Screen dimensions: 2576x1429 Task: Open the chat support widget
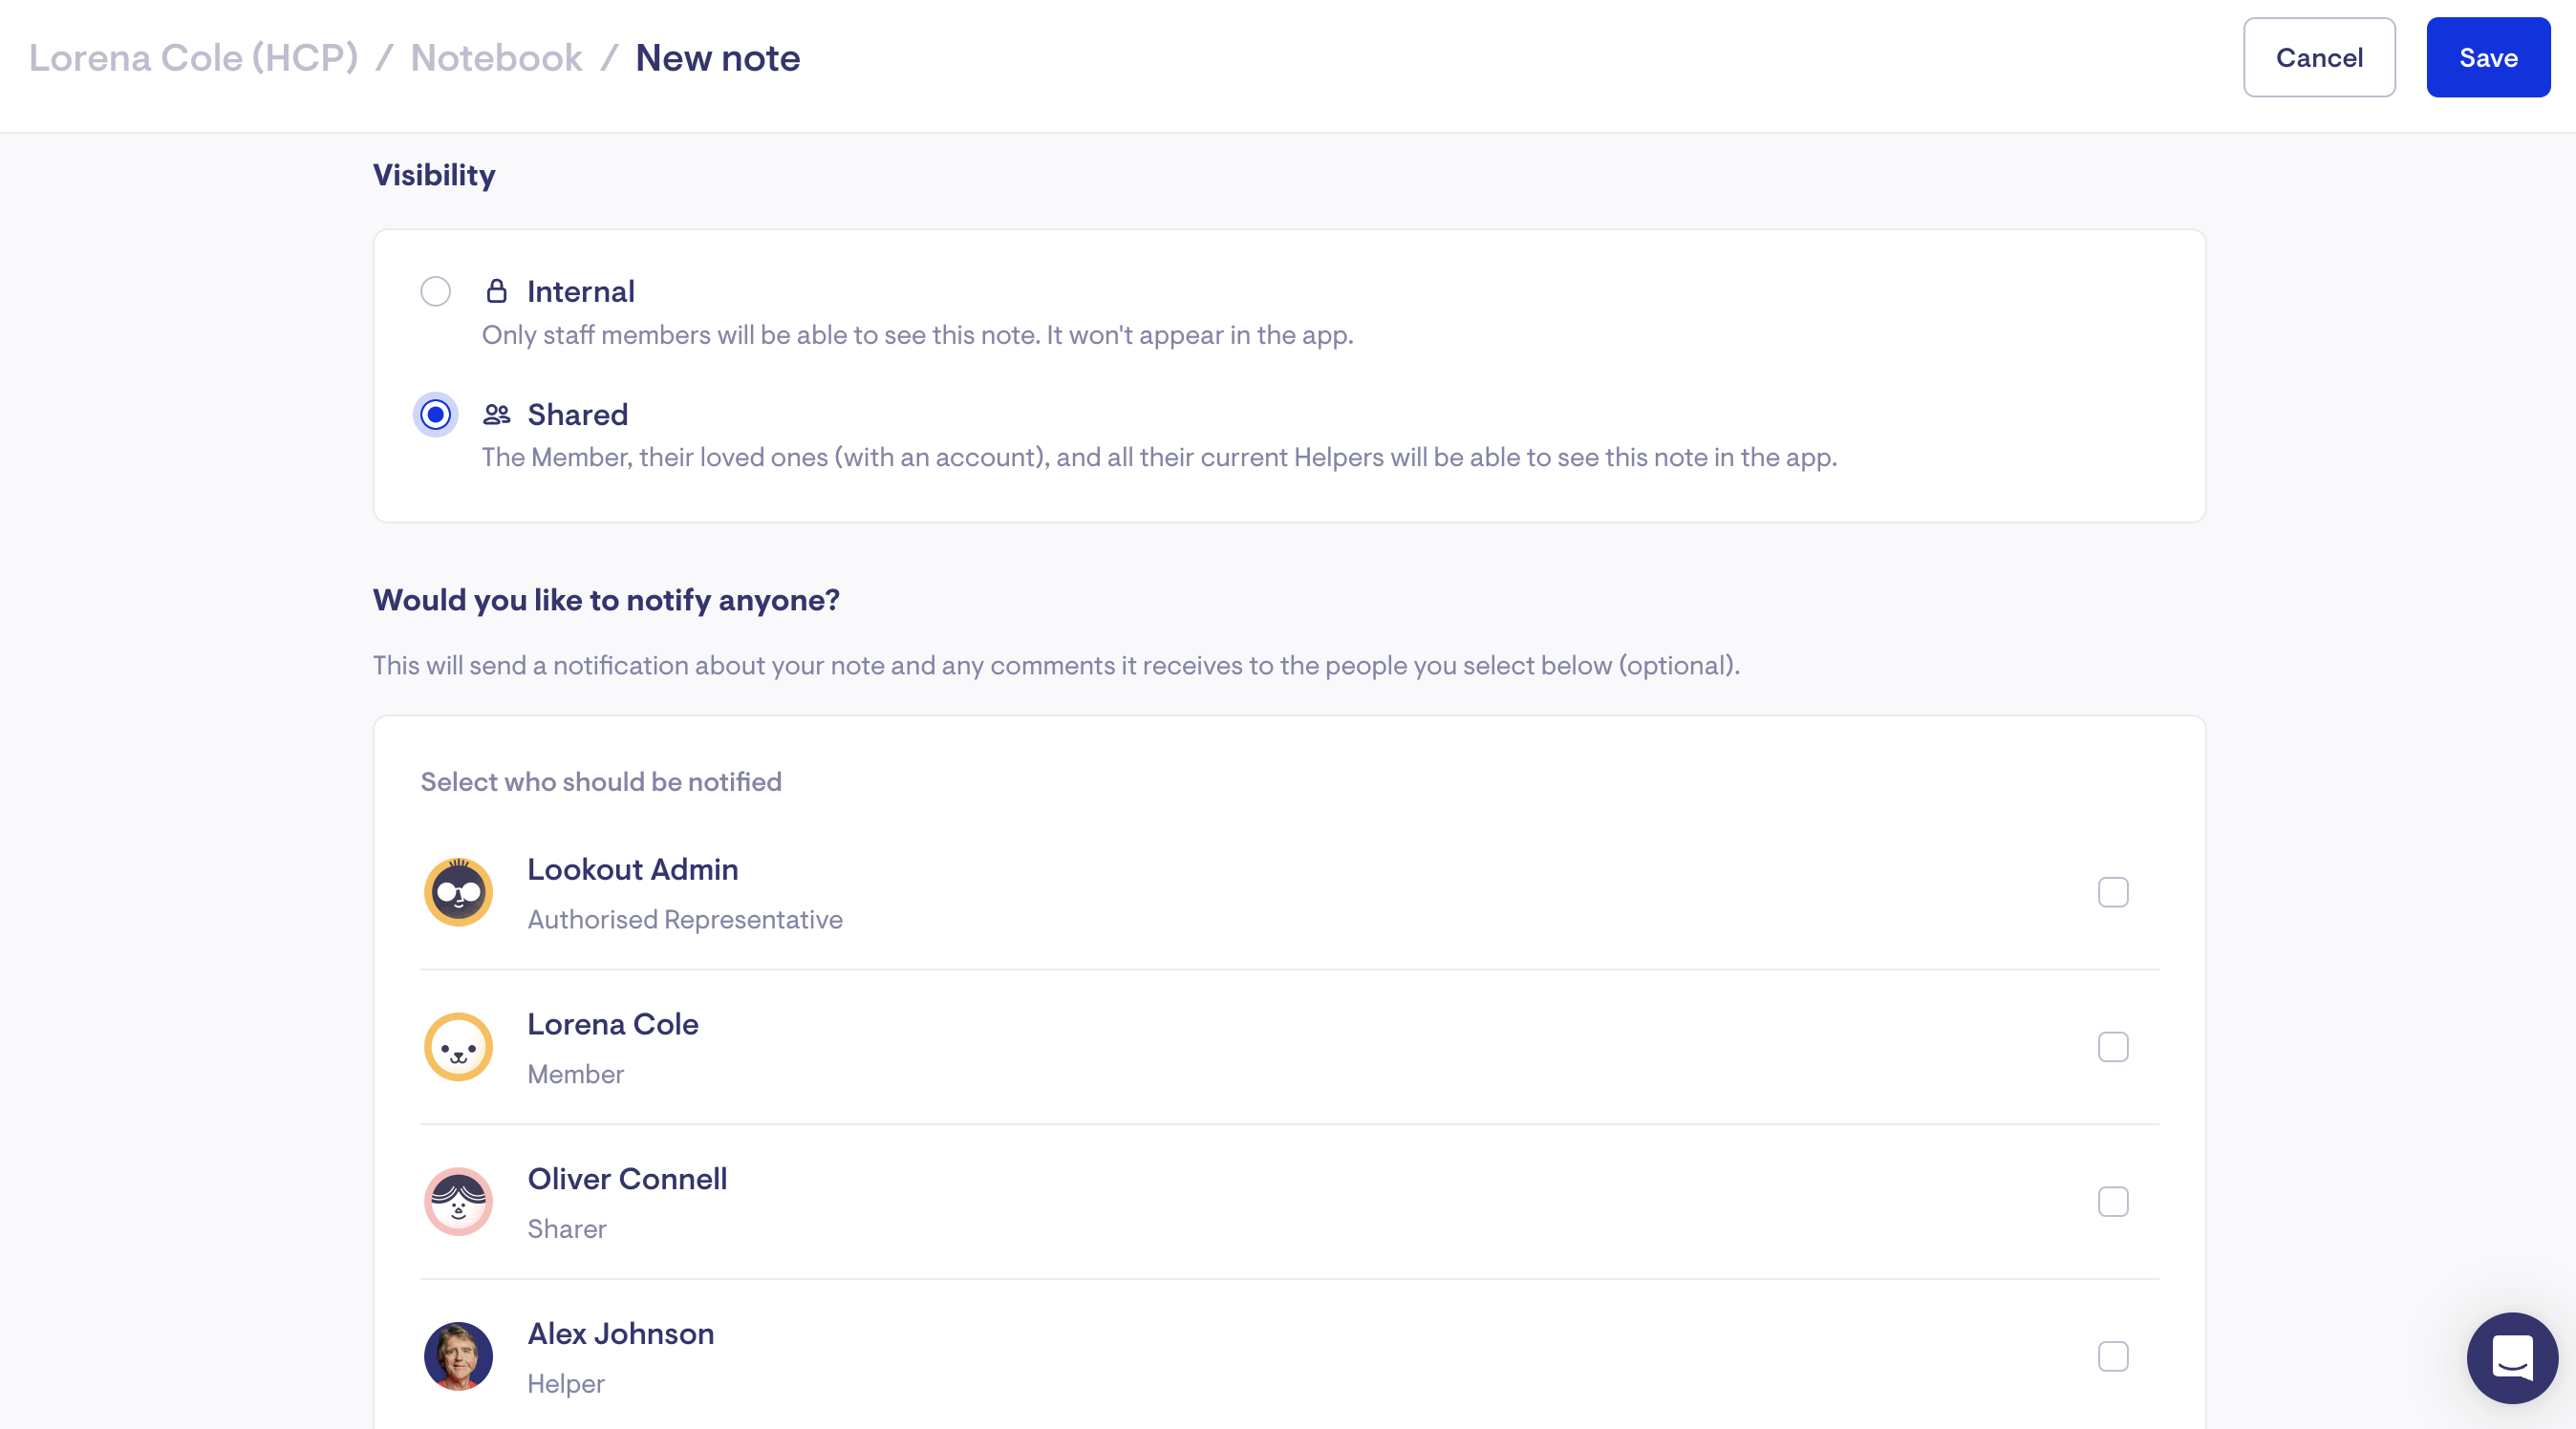click(x=2512, y=1357)
